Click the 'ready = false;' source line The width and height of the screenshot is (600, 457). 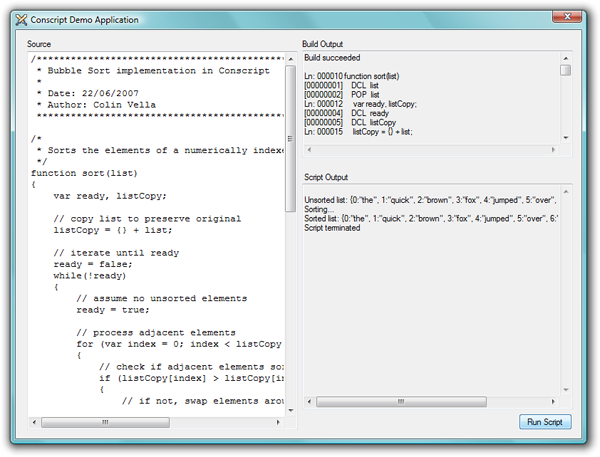(x=93, y=264)
